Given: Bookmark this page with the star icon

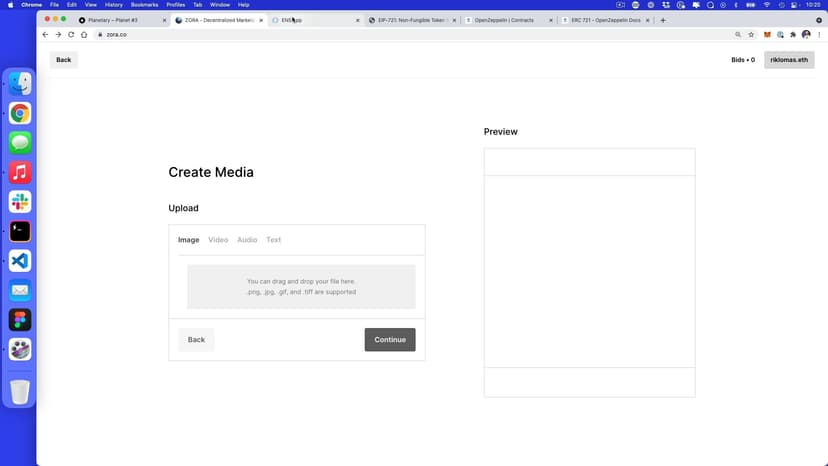Looking at the screenshot, I should click(751, 34).
